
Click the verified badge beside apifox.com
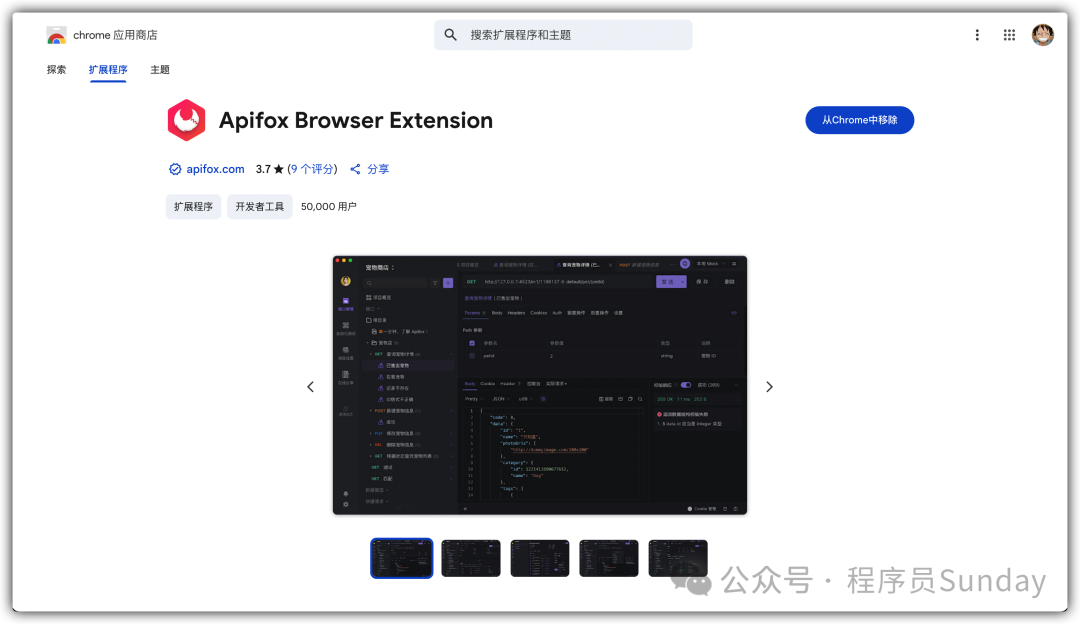click(175, 169)
